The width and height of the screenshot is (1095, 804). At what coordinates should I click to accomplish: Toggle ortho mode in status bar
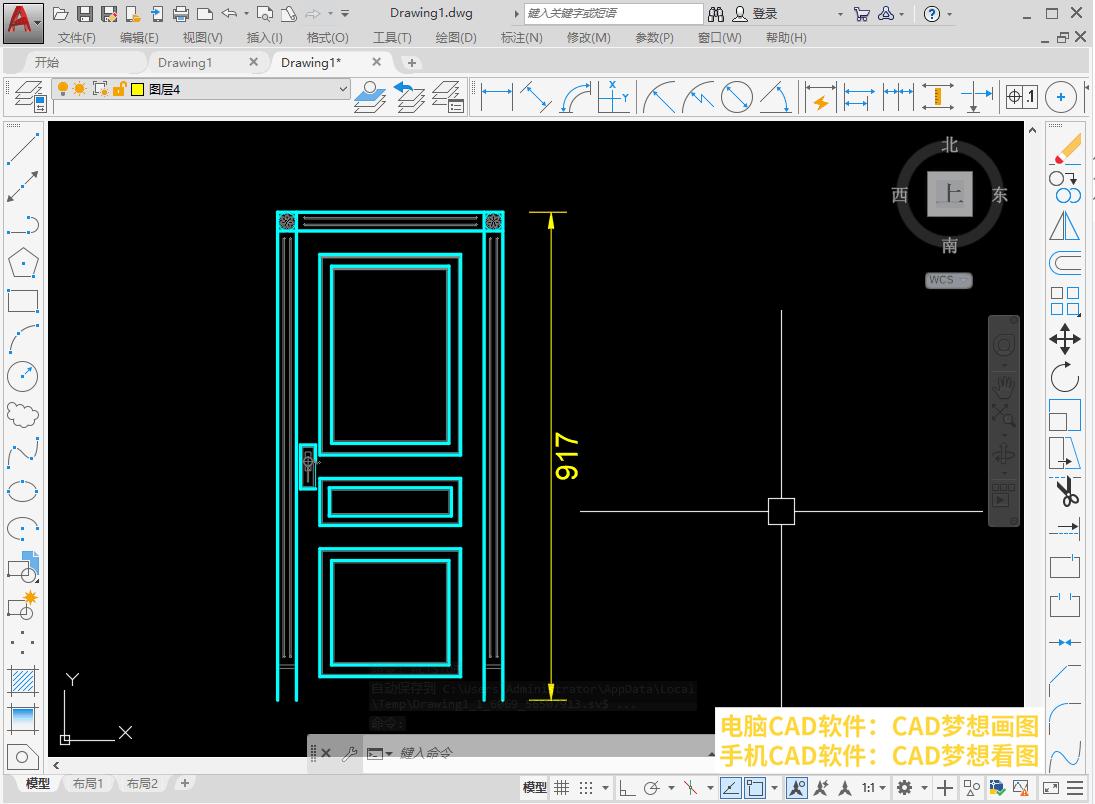(627, 788)
